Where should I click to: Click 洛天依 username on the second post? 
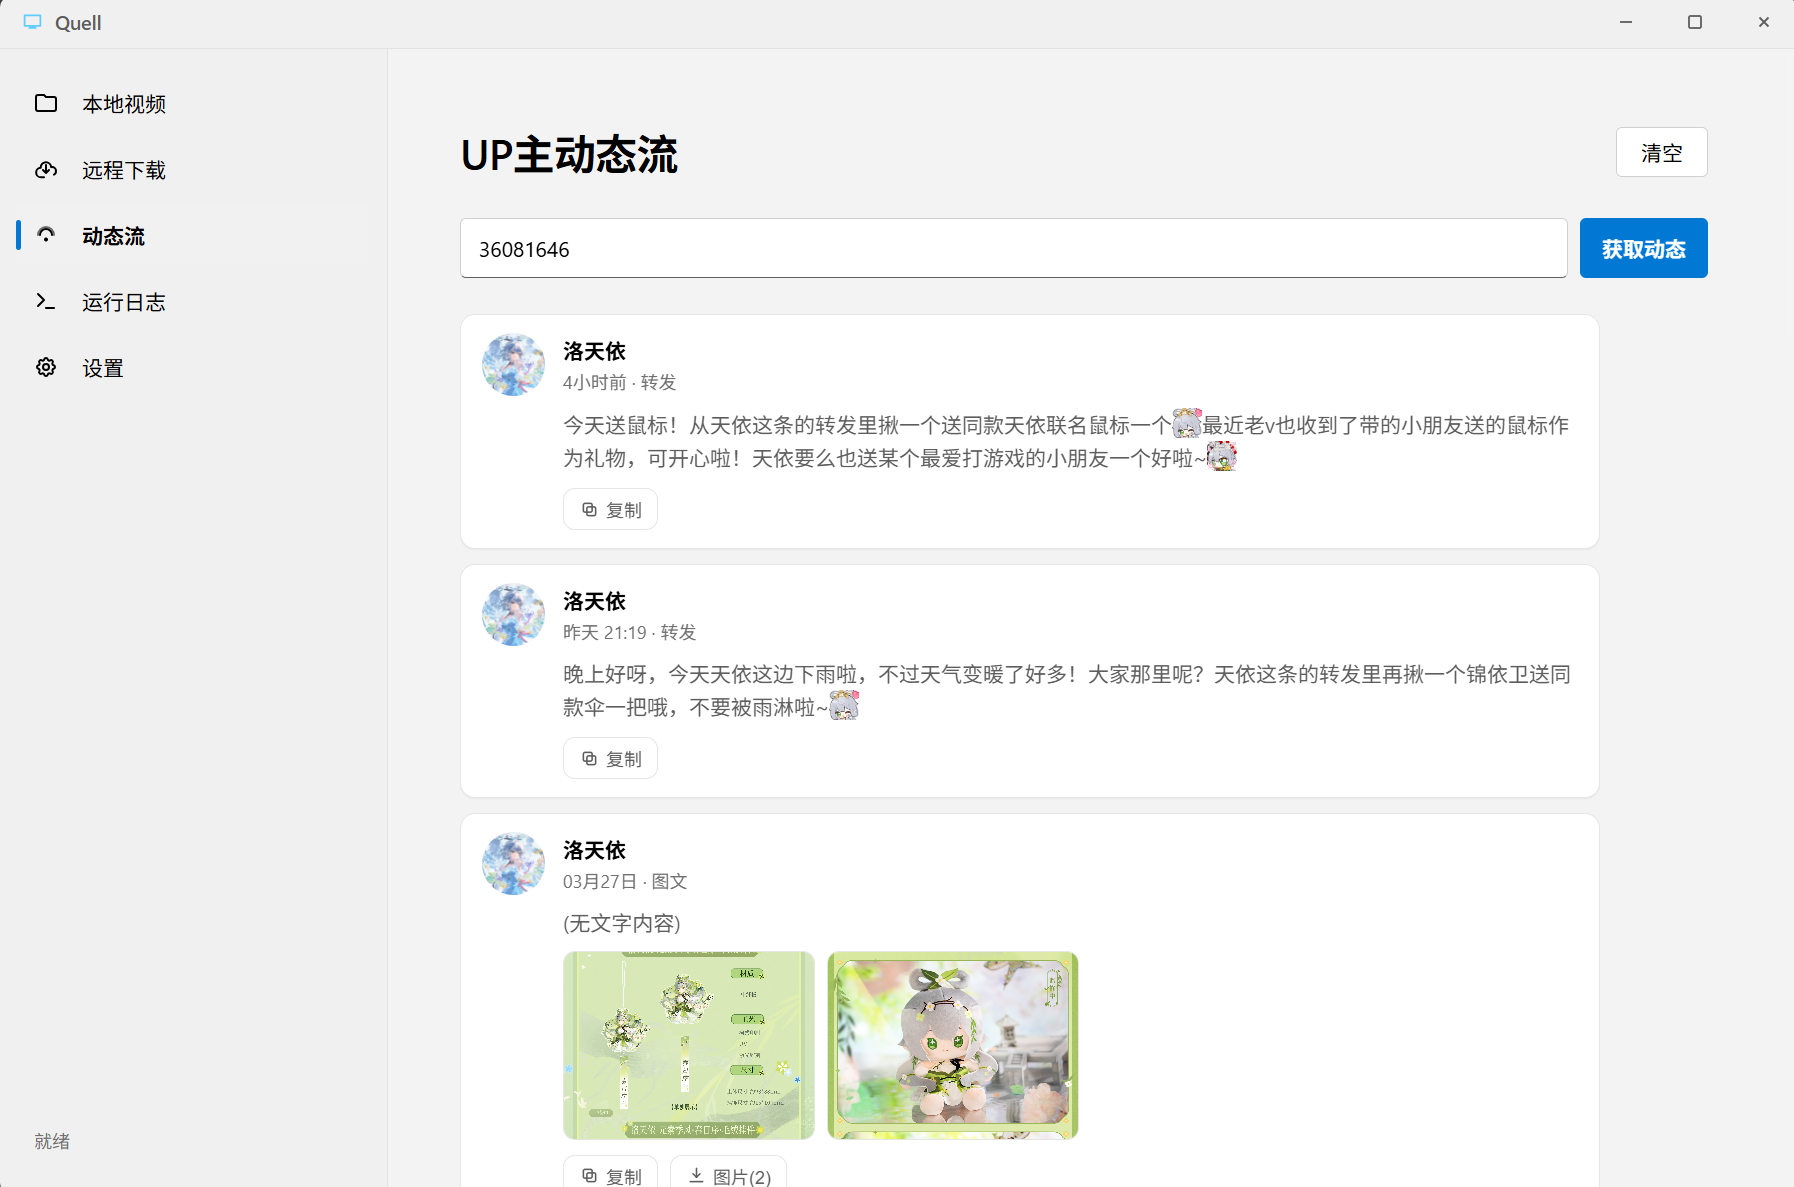[x=594, y=601]
